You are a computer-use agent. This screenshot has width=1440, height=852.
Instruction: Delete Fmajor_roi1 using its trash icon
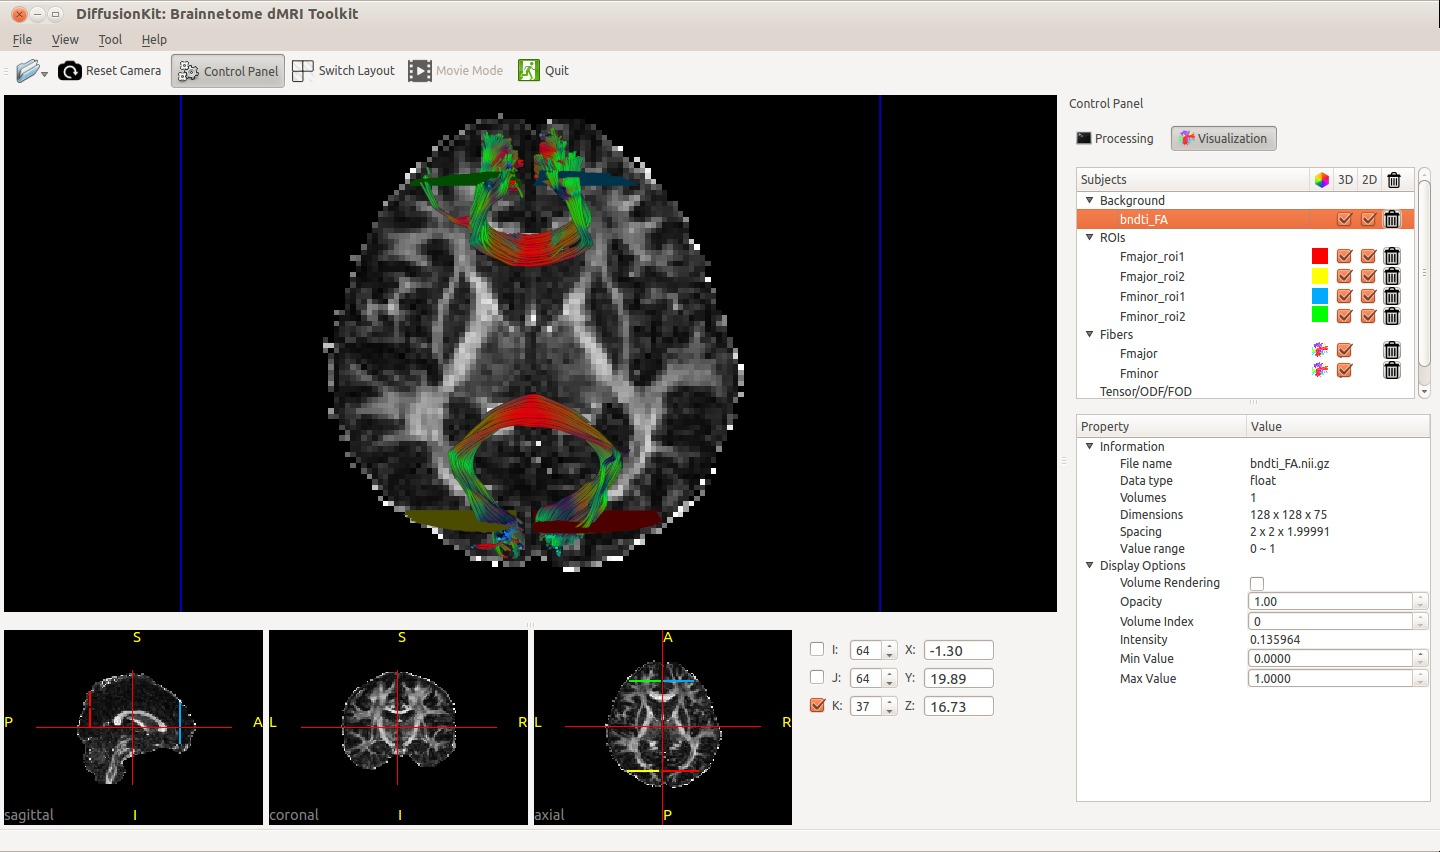[1391, 257]
